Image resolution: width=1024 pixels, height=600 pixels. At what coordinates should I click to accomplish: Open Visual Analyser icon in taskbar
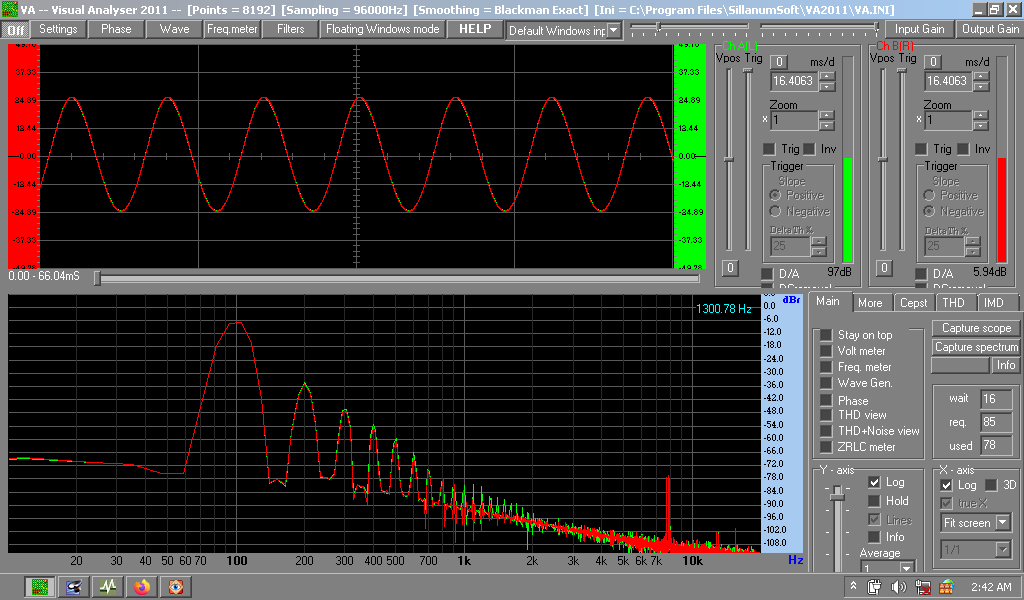[40, 587]
